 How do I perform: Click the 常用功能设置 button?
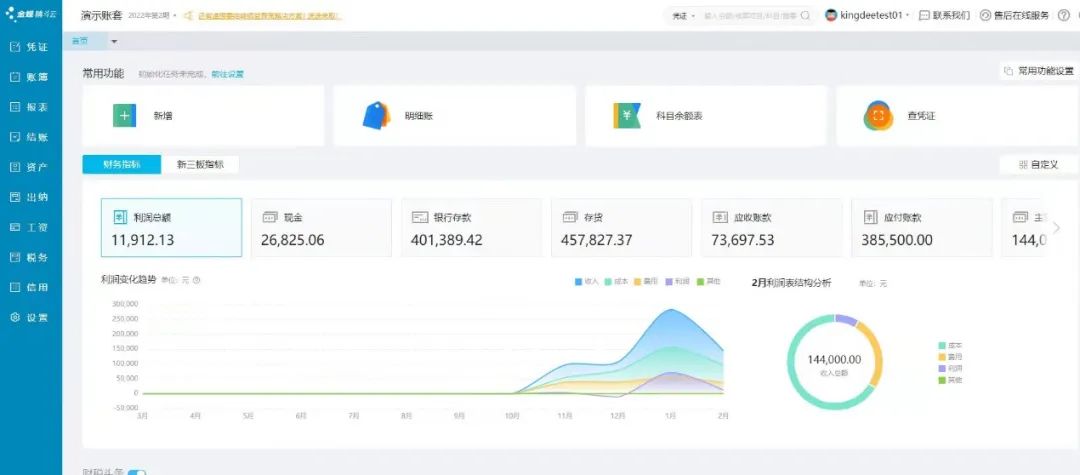click(1038, 71)
